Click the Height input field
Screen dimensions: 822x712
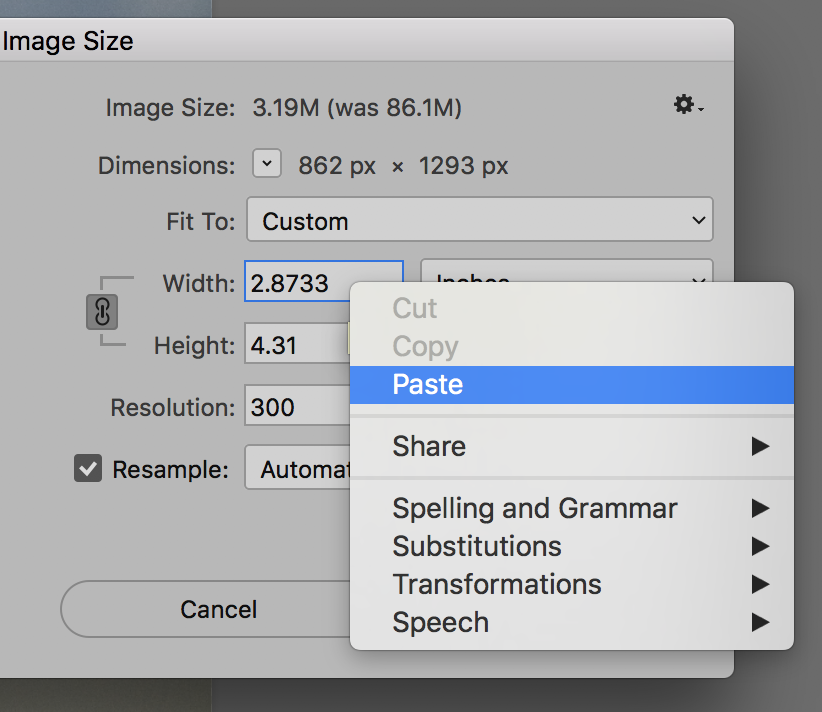click(x=296, y=346)
